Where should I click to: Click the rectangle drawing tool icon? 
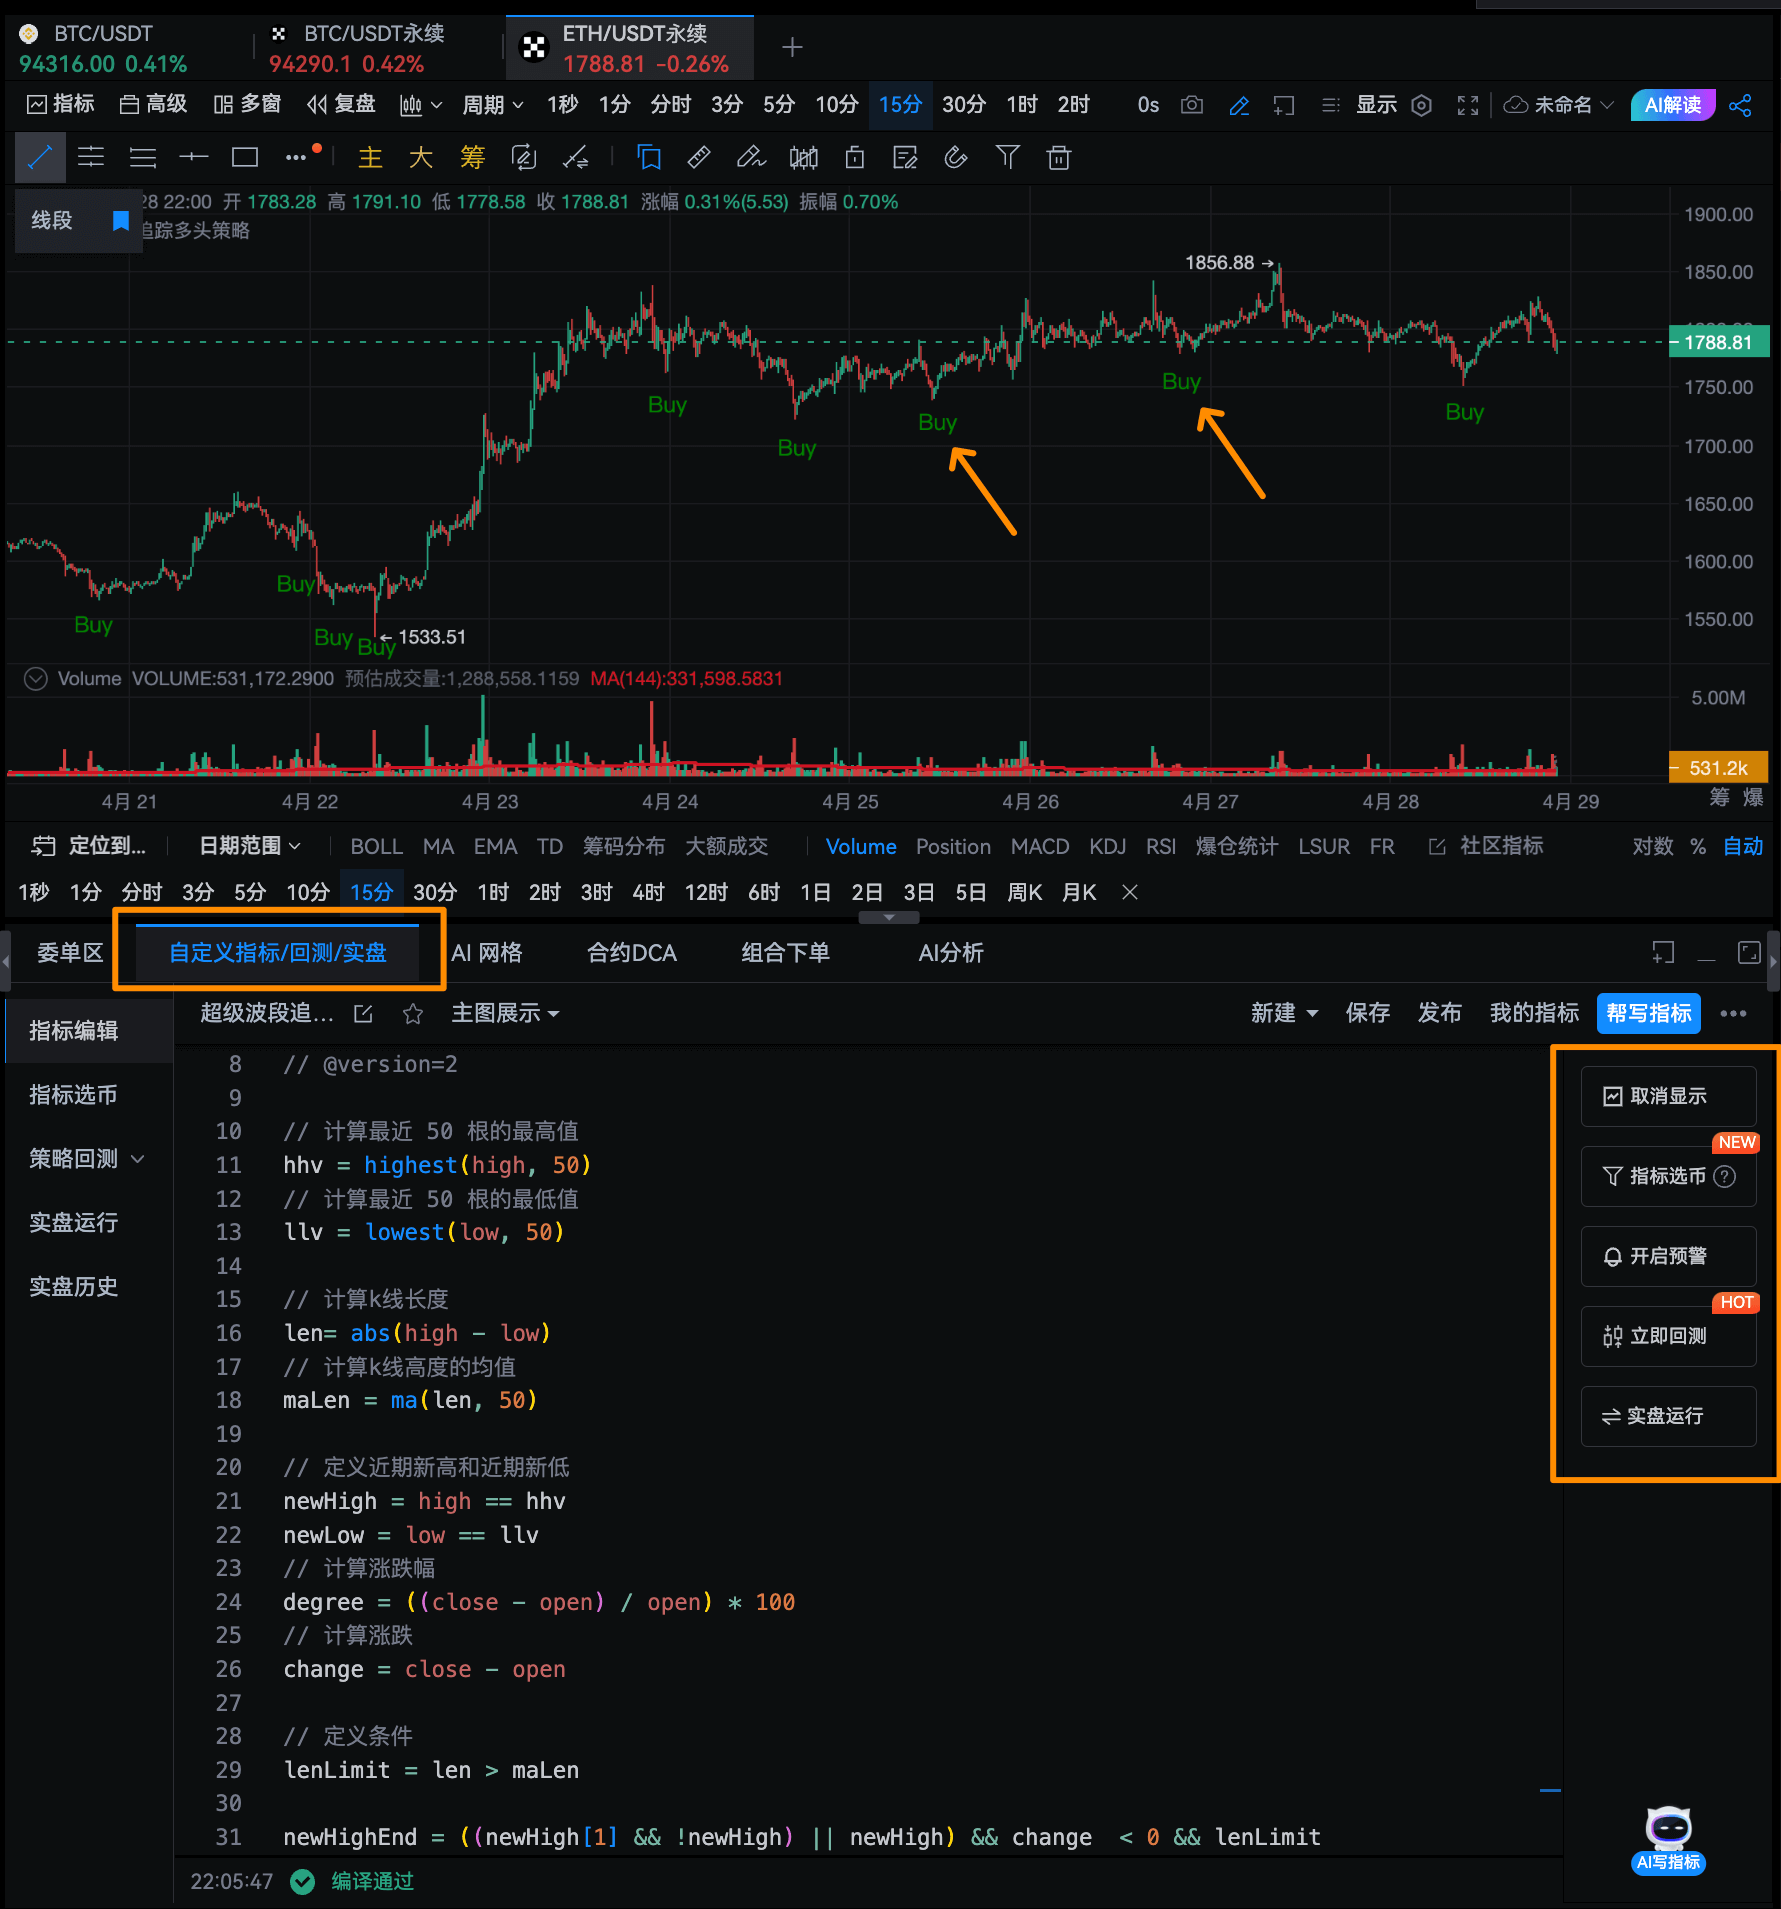pyautogui.click(x=245, y=158)
